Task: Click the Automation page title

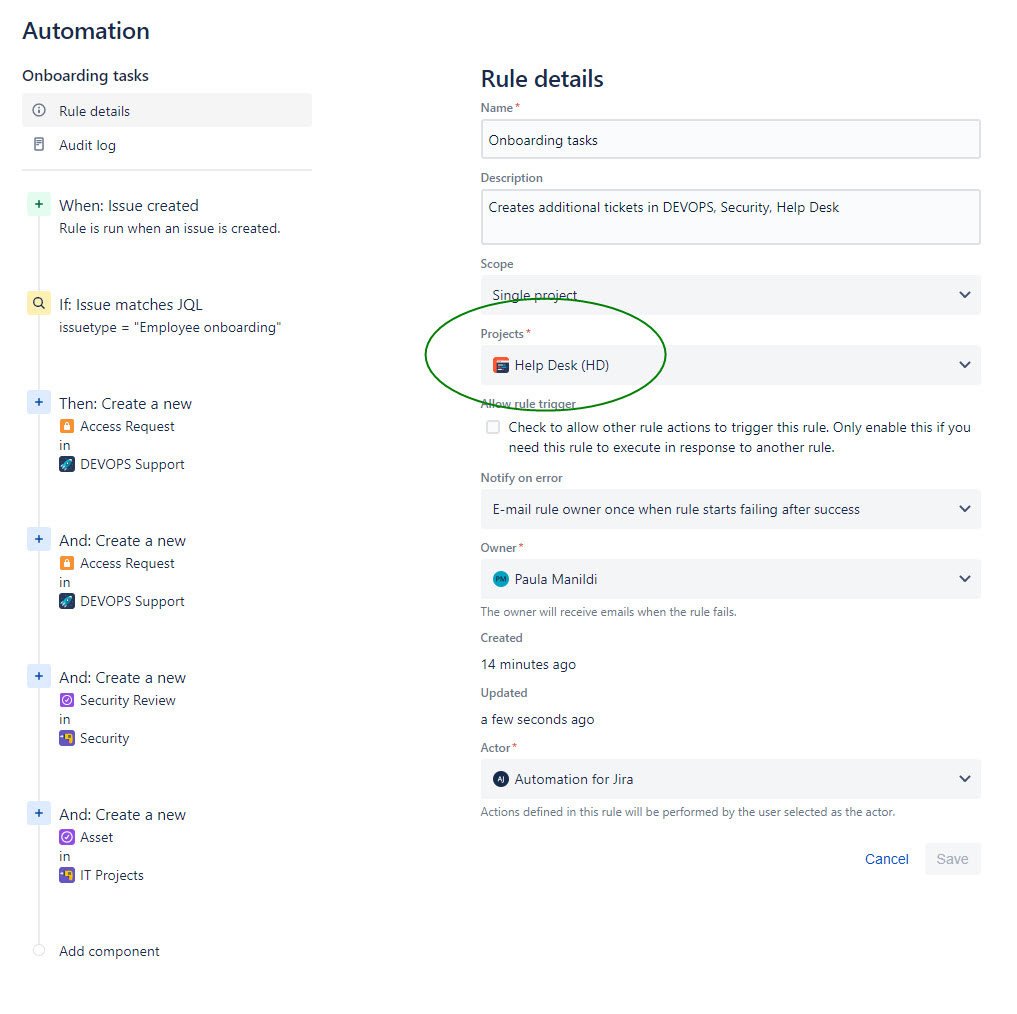Action: click(86, 30)
